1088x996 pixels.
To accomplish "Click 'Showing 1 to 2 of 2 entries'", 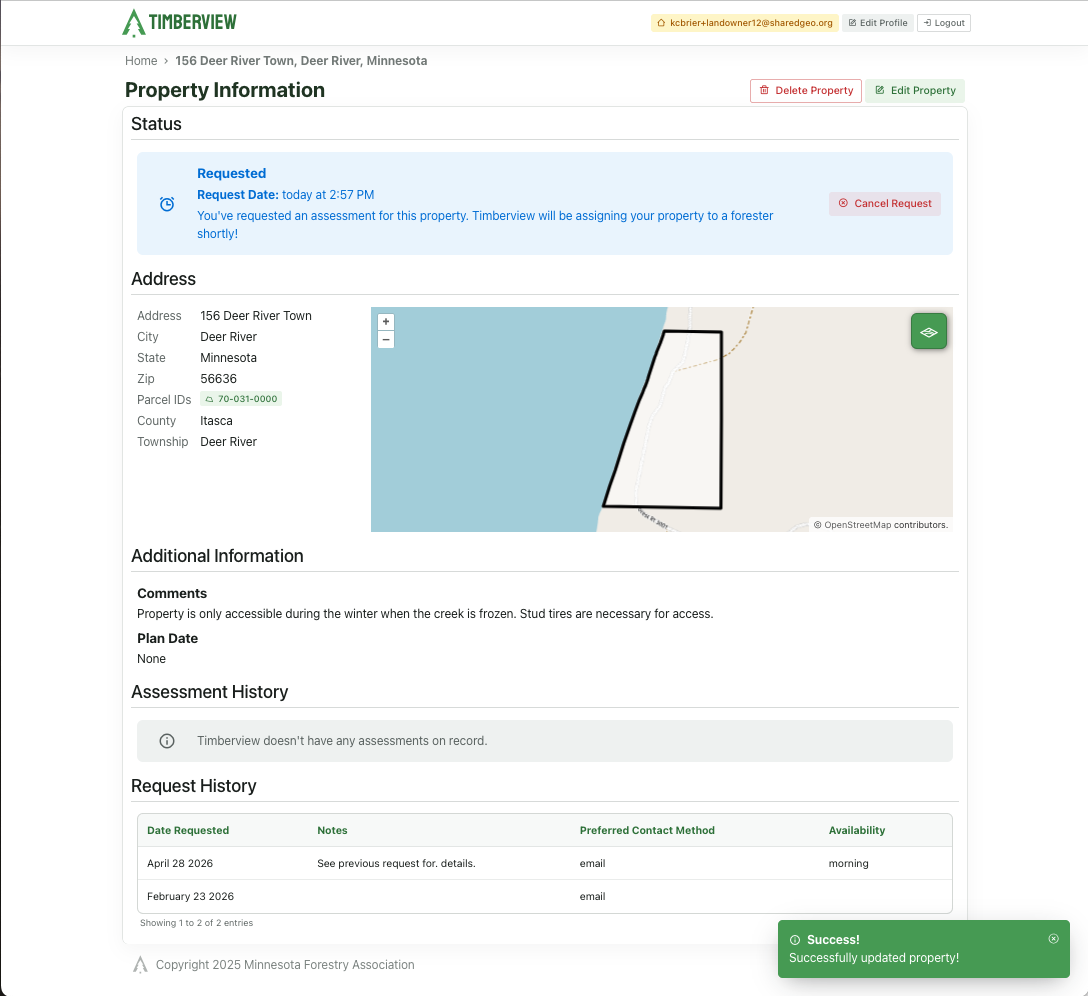I will [196, 923].
